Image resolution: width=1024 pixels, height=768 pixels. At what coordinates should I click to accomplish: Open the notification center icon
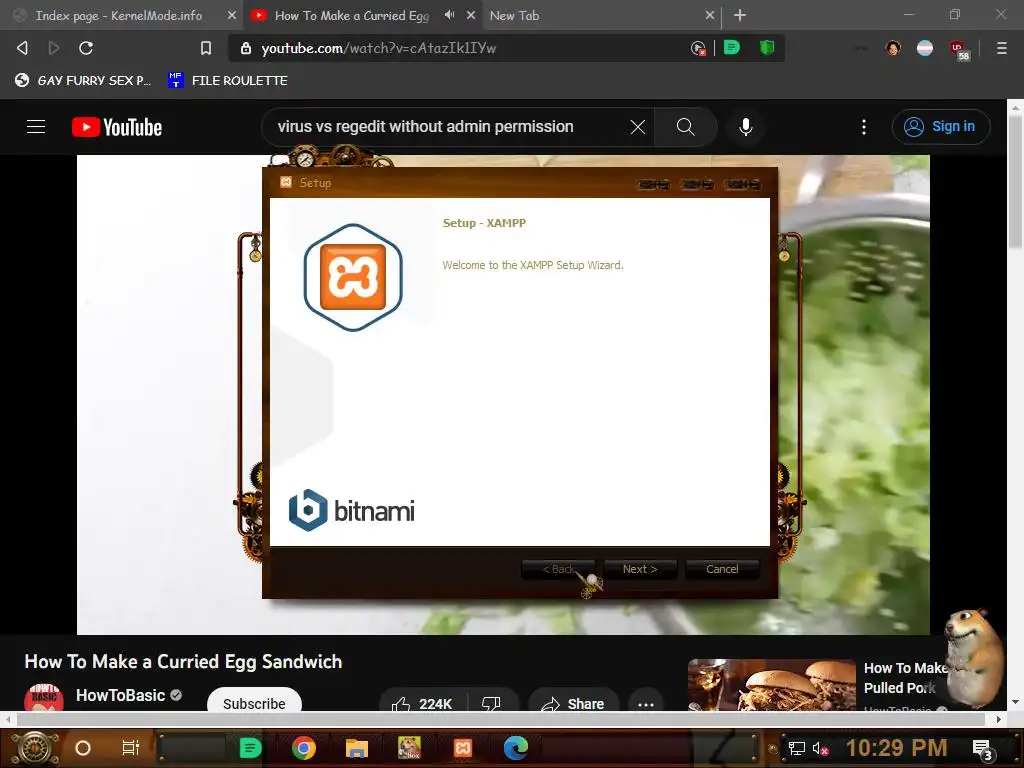pos(983,750)
